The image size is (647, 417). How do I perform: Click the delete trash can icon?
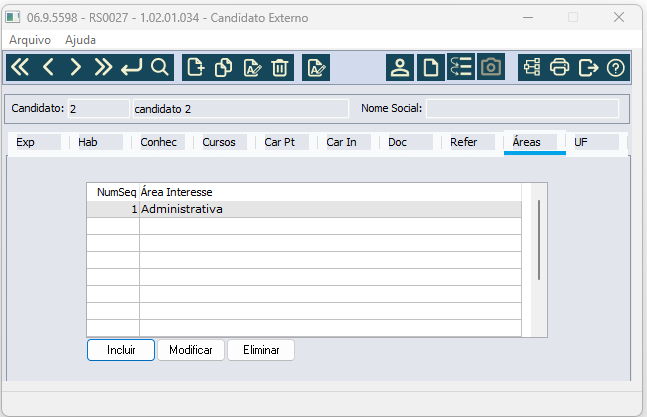(280, 67)
